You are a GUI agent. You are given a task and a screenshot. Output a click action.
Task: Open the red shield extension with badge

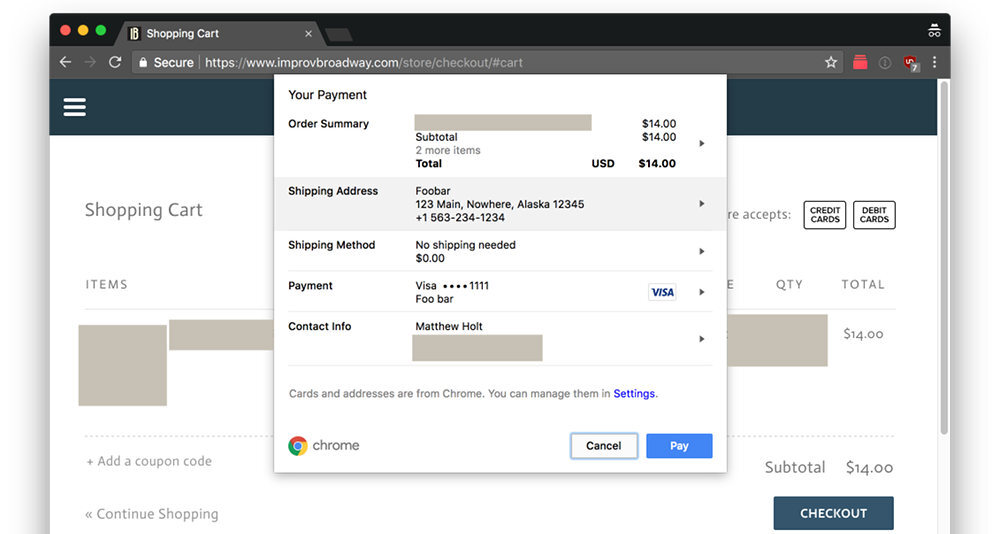(x=911, y=63)
